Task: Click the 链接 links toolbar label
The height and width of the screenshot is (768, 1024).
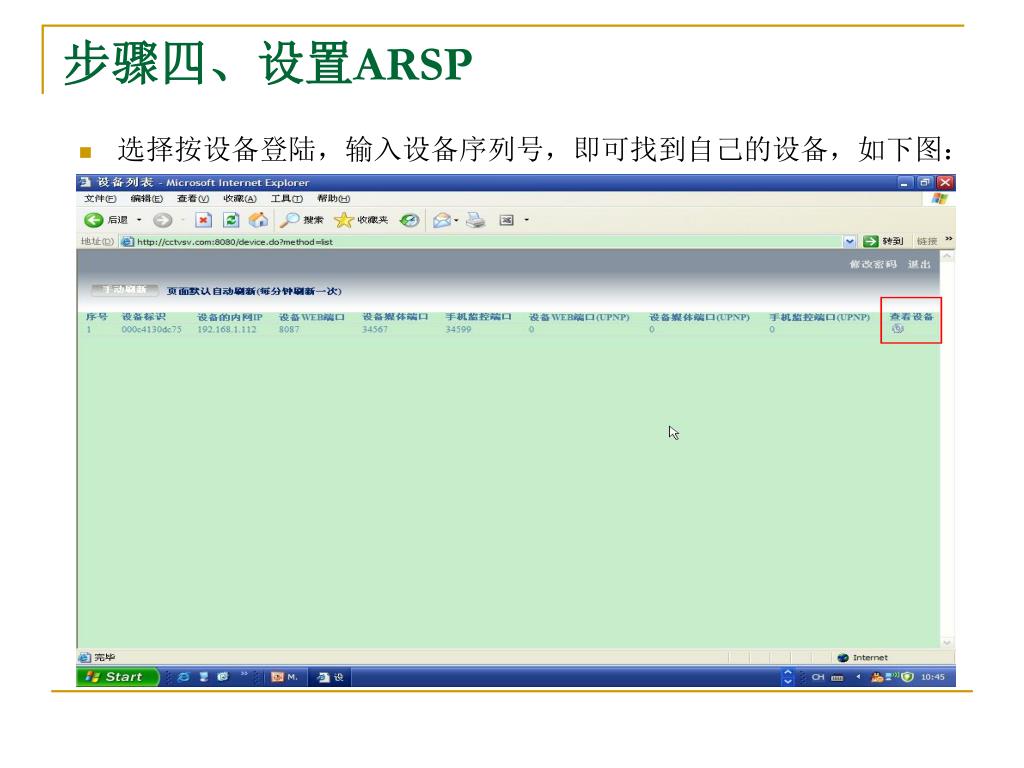Action: (x=927, y=242)
